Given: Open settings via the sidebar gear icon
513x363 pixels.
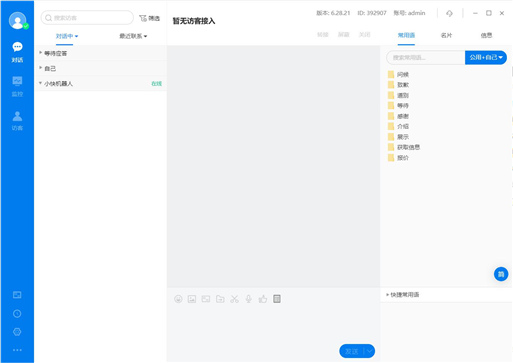Looking at the screenshot, I should click(17, 332).
